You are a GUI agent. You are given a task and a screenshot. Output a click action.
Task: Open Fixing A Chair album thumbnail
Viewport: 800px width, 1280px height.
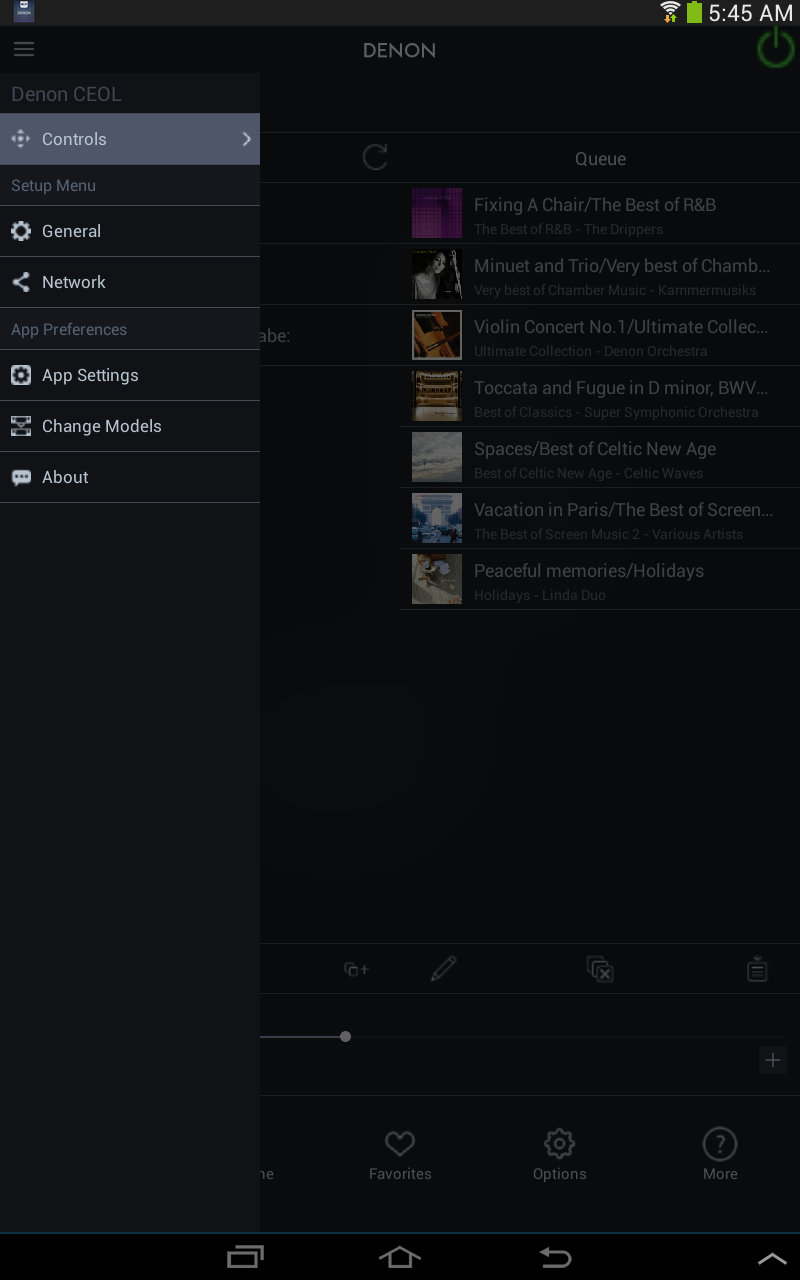pos(437,213)
